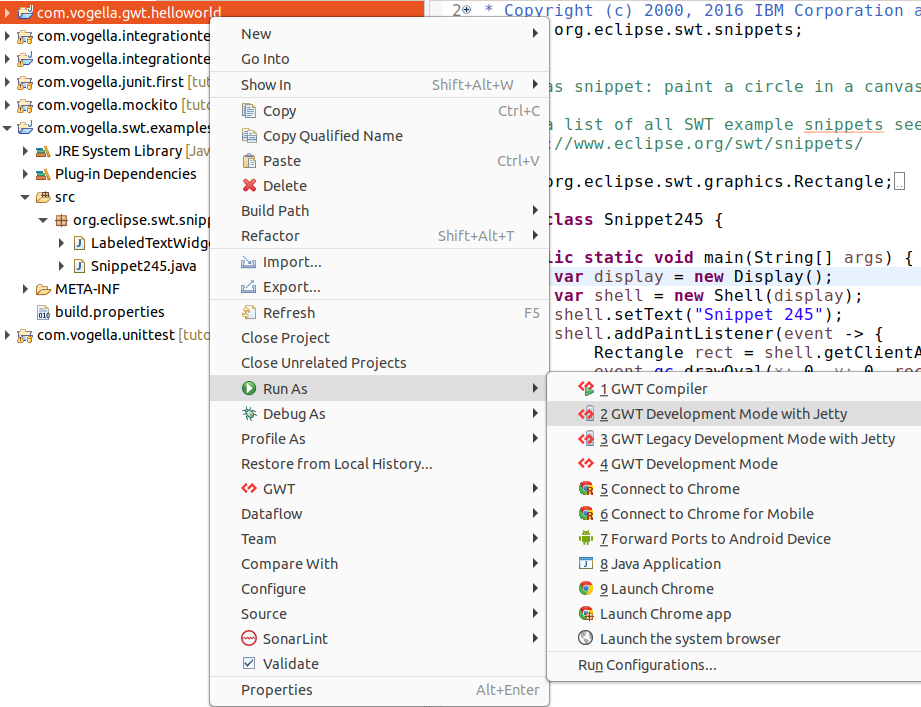The width and height of the screenshot is (921, 707).
Task: Expand the Snippet245.java node
Action: click(61, 266)
